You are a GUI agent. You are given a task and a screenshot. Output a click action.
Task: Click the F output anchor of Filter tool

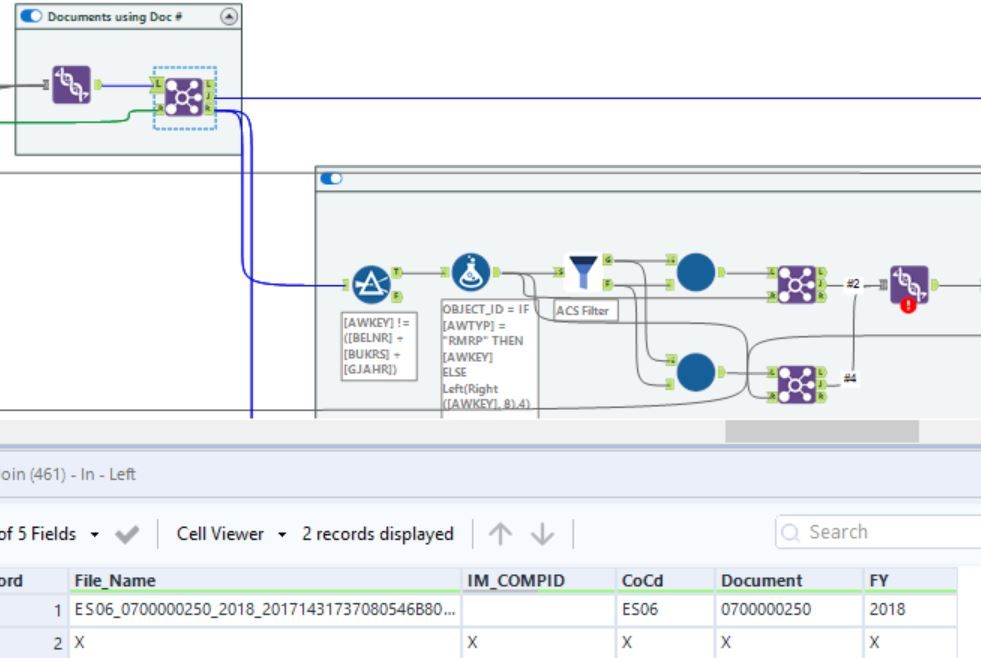click(x=397, y=296)
